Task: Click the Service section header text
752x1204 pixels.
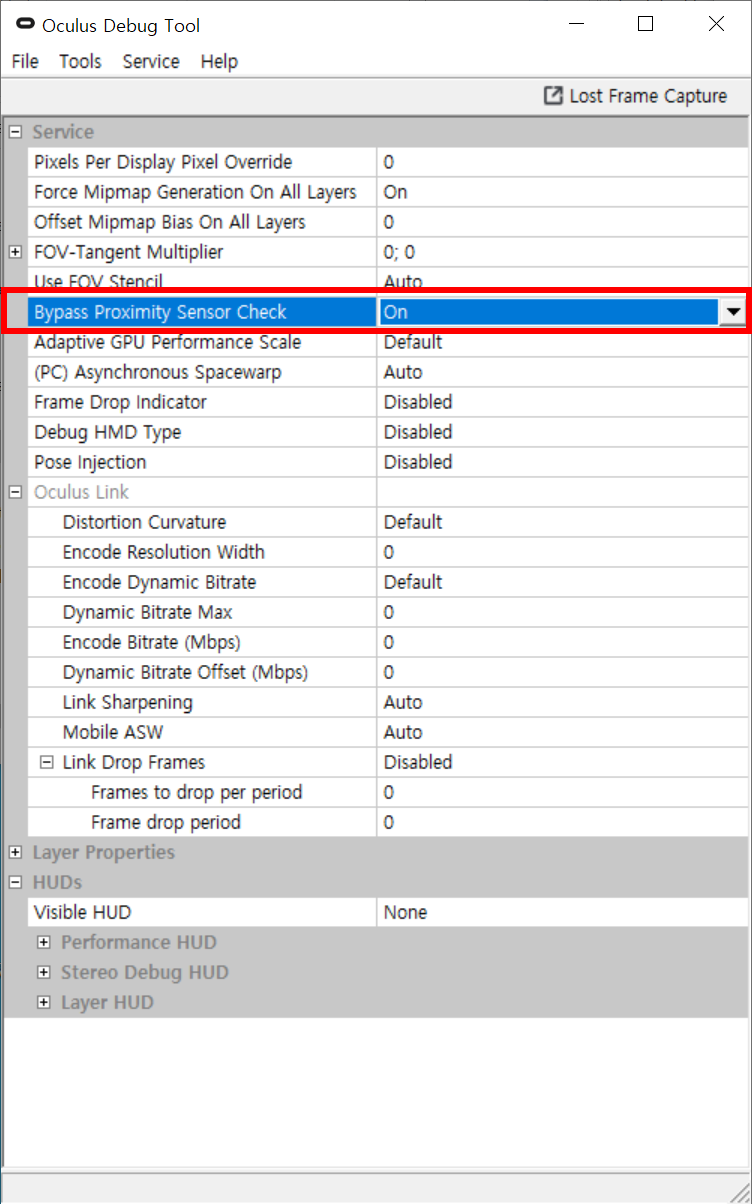Action: tap(63, 132)
